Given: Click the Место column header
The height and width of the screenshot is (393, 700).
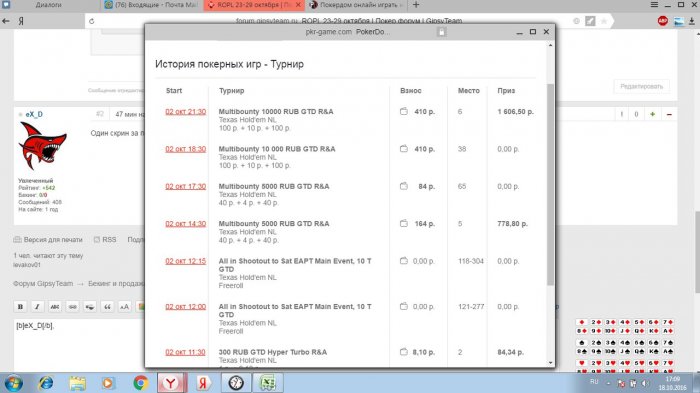Looking at the screenshot, I should pos(469,91).
